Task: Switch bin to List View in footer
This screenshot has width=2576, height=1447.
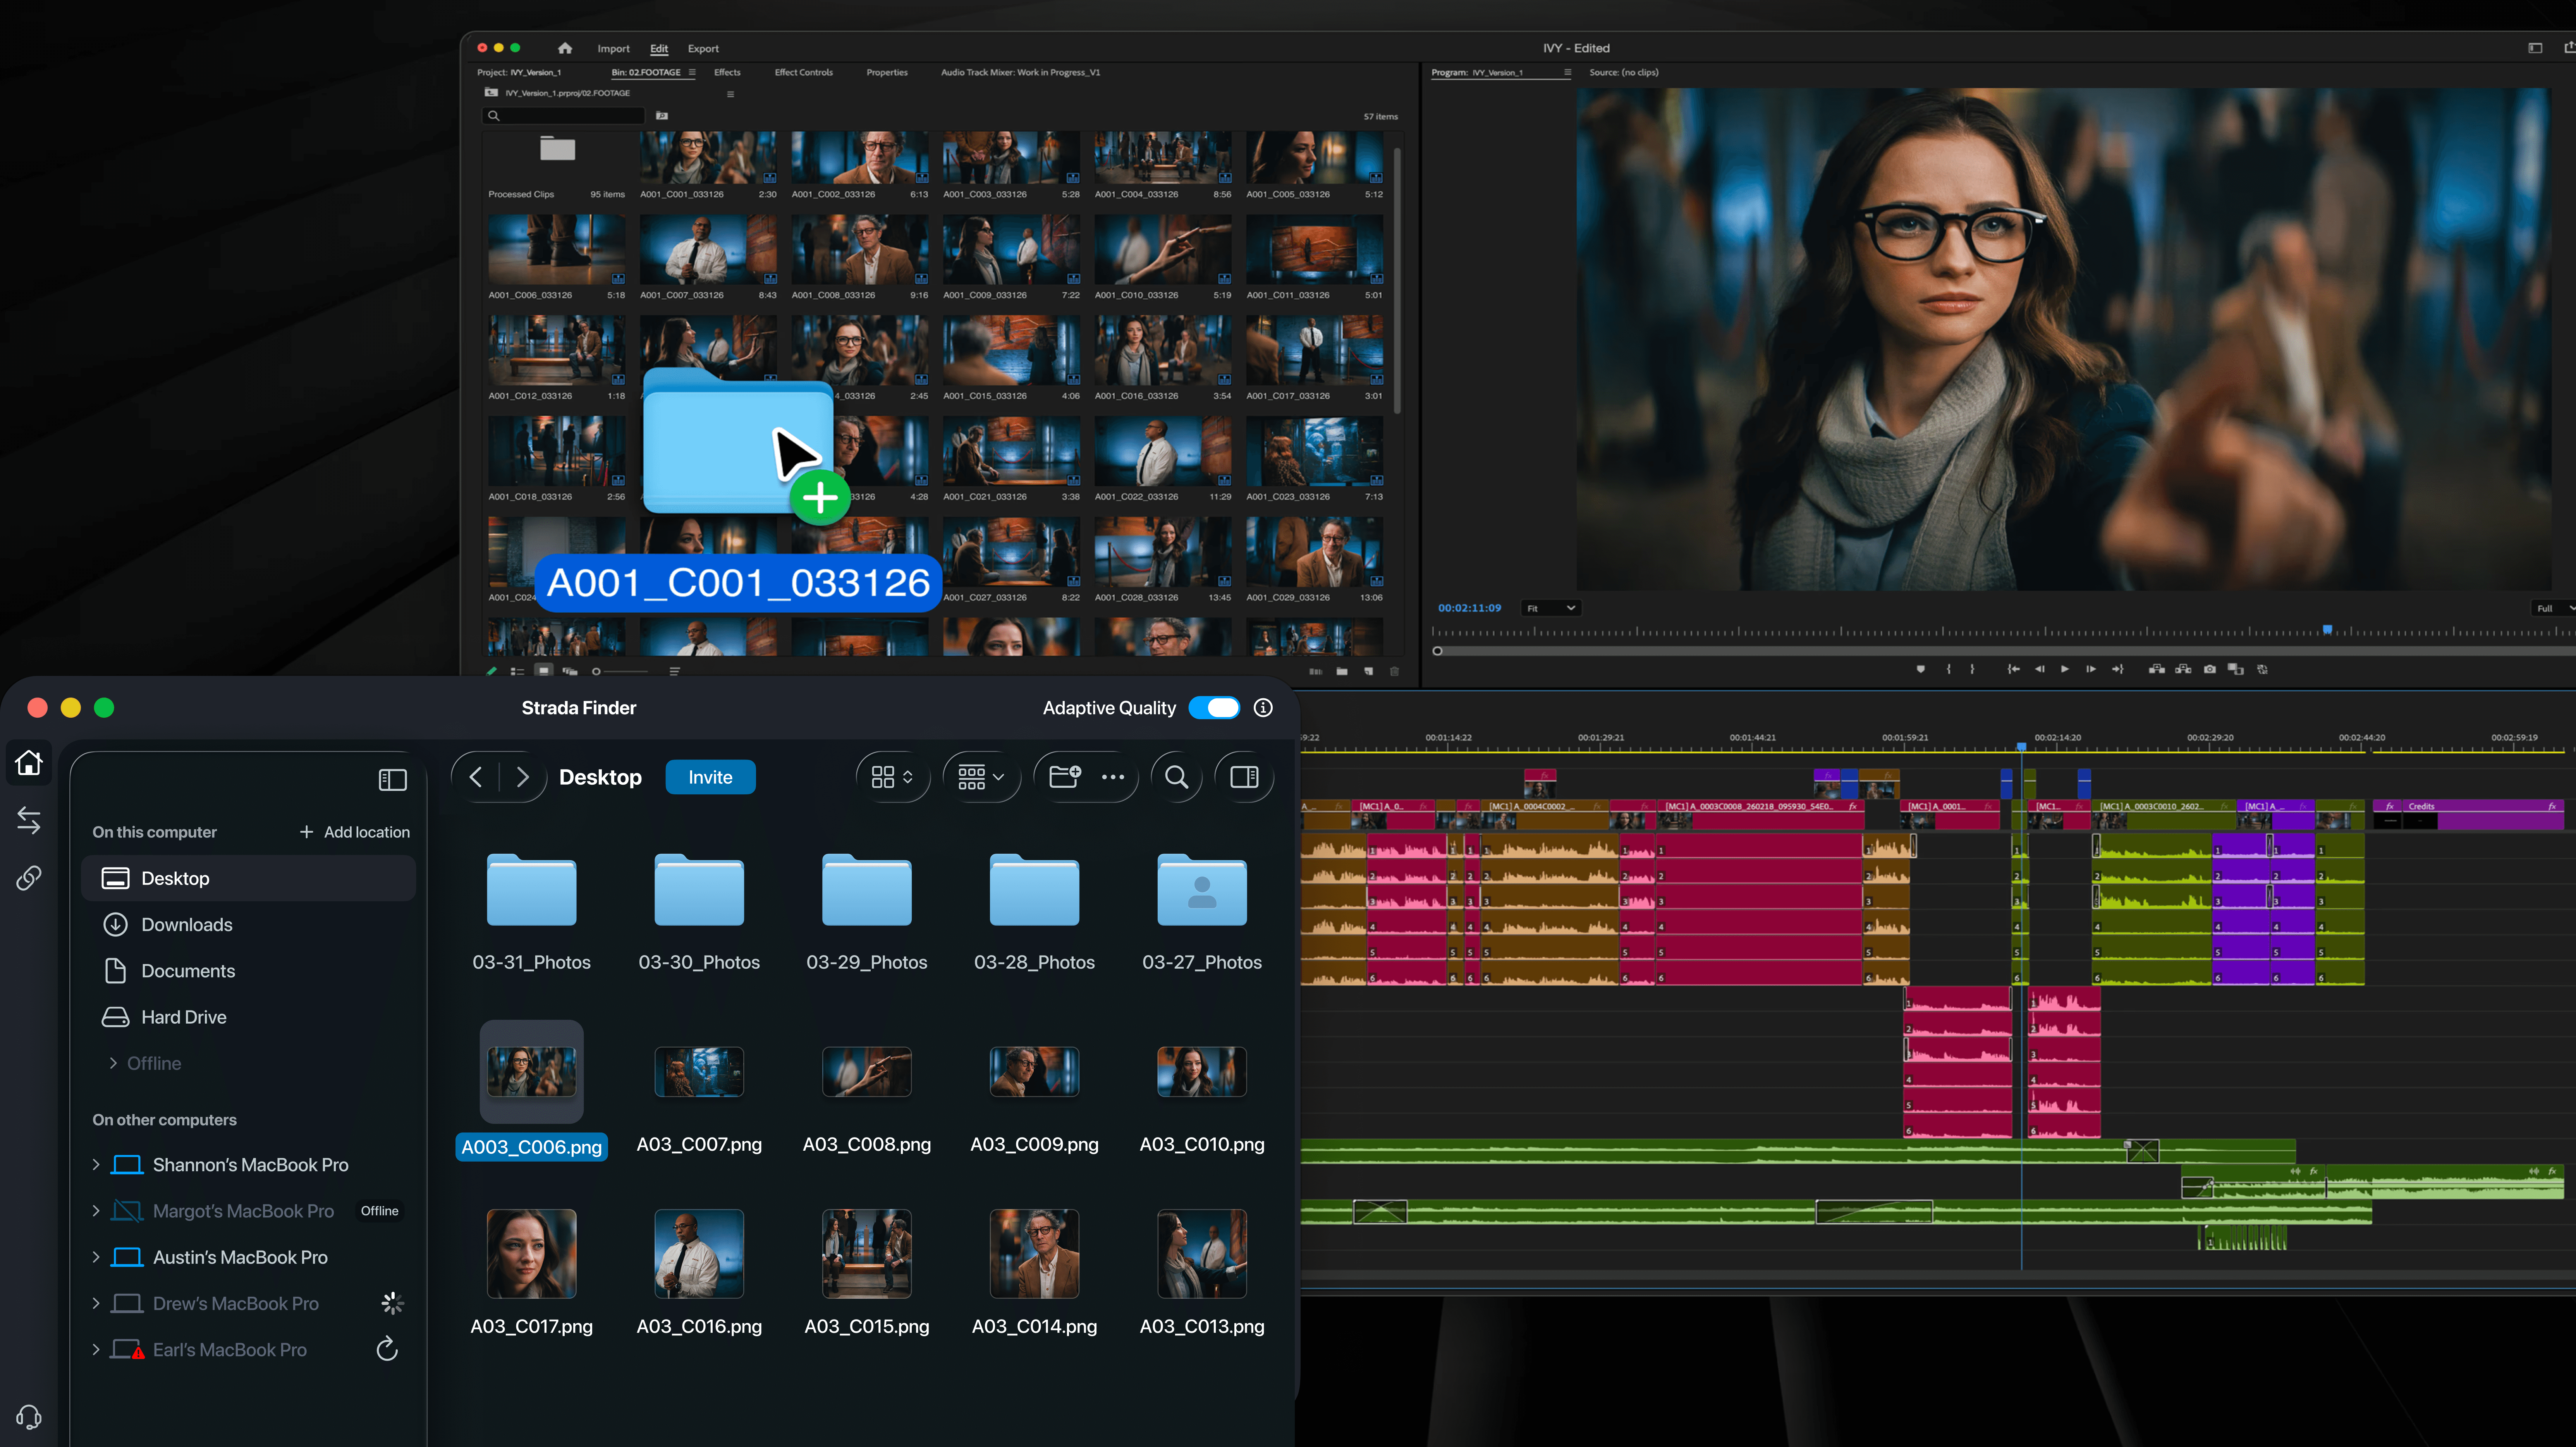Action: (x=517, y=672)
